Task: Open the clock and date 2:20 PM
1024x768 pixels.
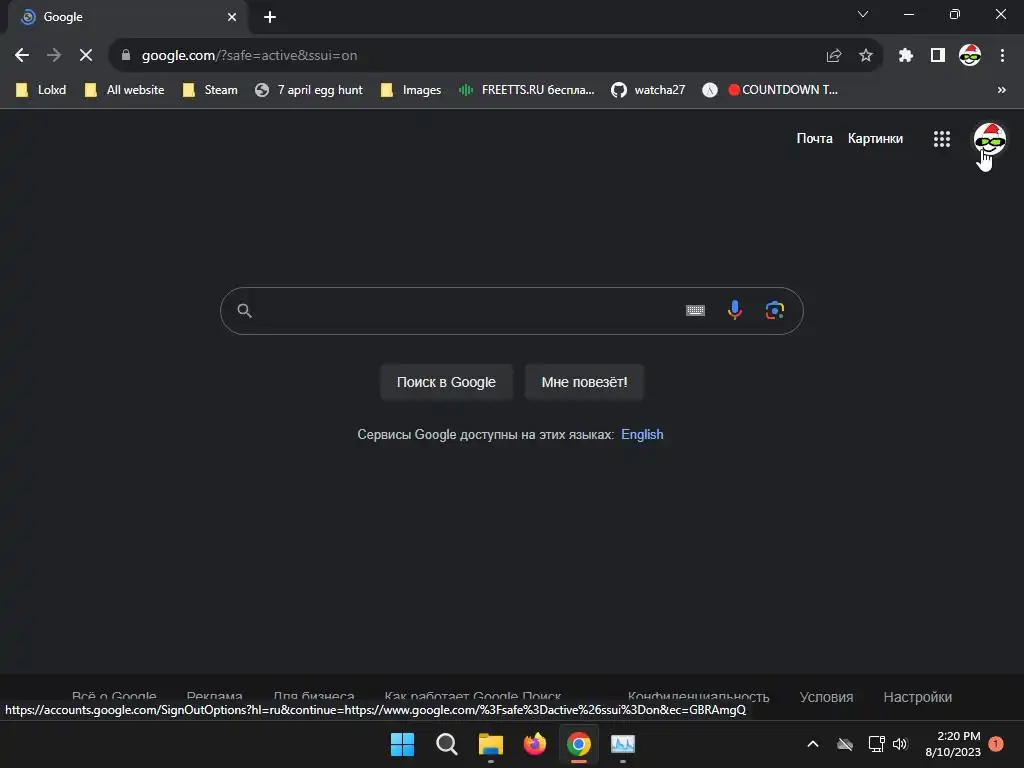Action: (x=953, y=744)
